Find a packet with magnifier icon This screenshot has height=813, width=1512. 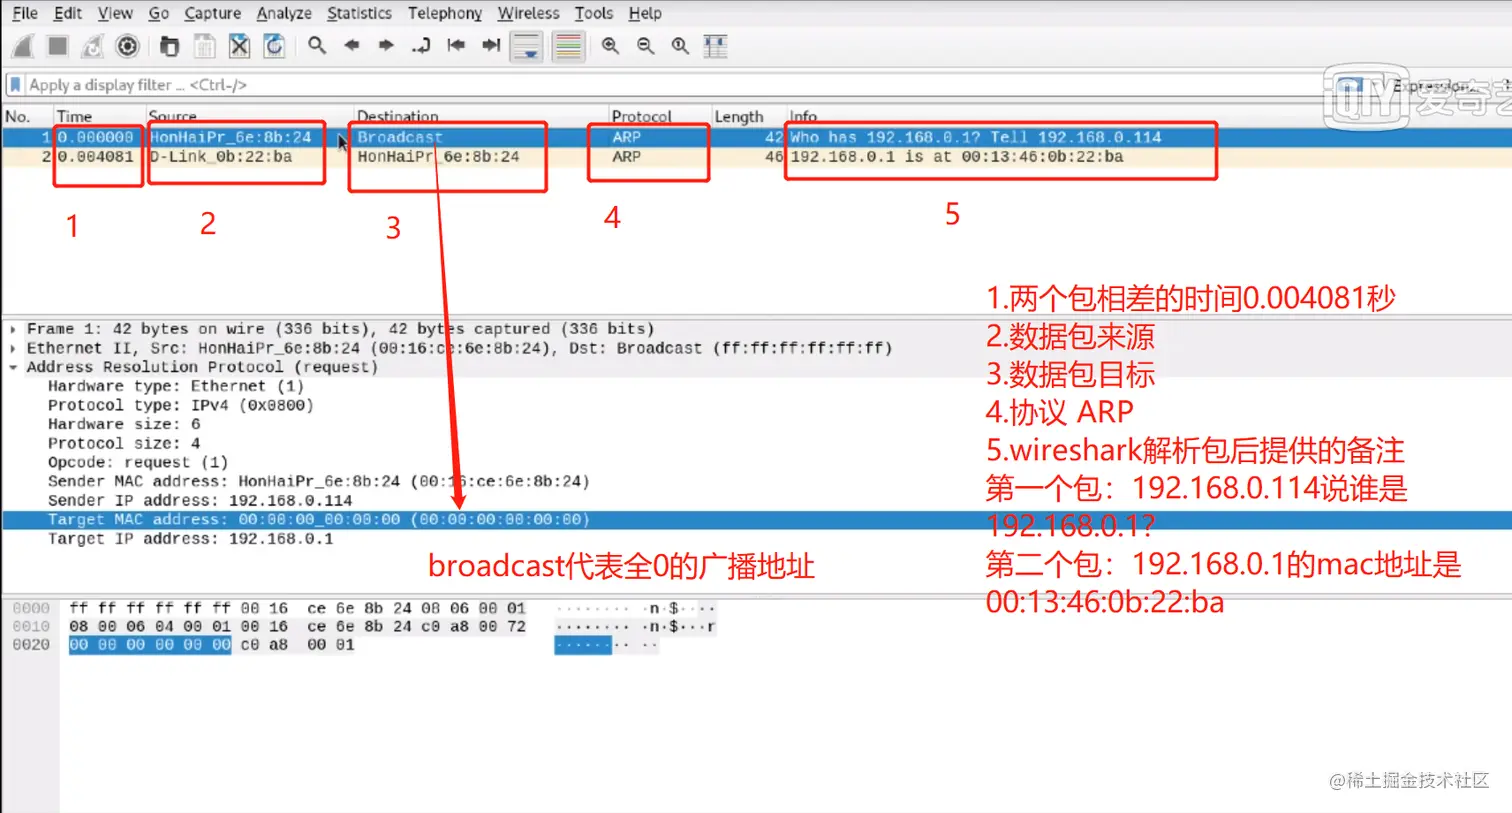pos(317,45)
